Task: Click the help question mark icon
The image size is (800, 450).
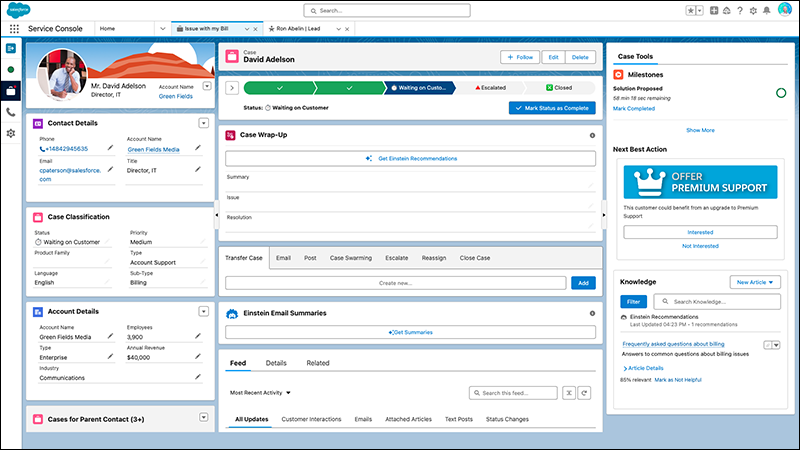Action: tap(738, 10)
